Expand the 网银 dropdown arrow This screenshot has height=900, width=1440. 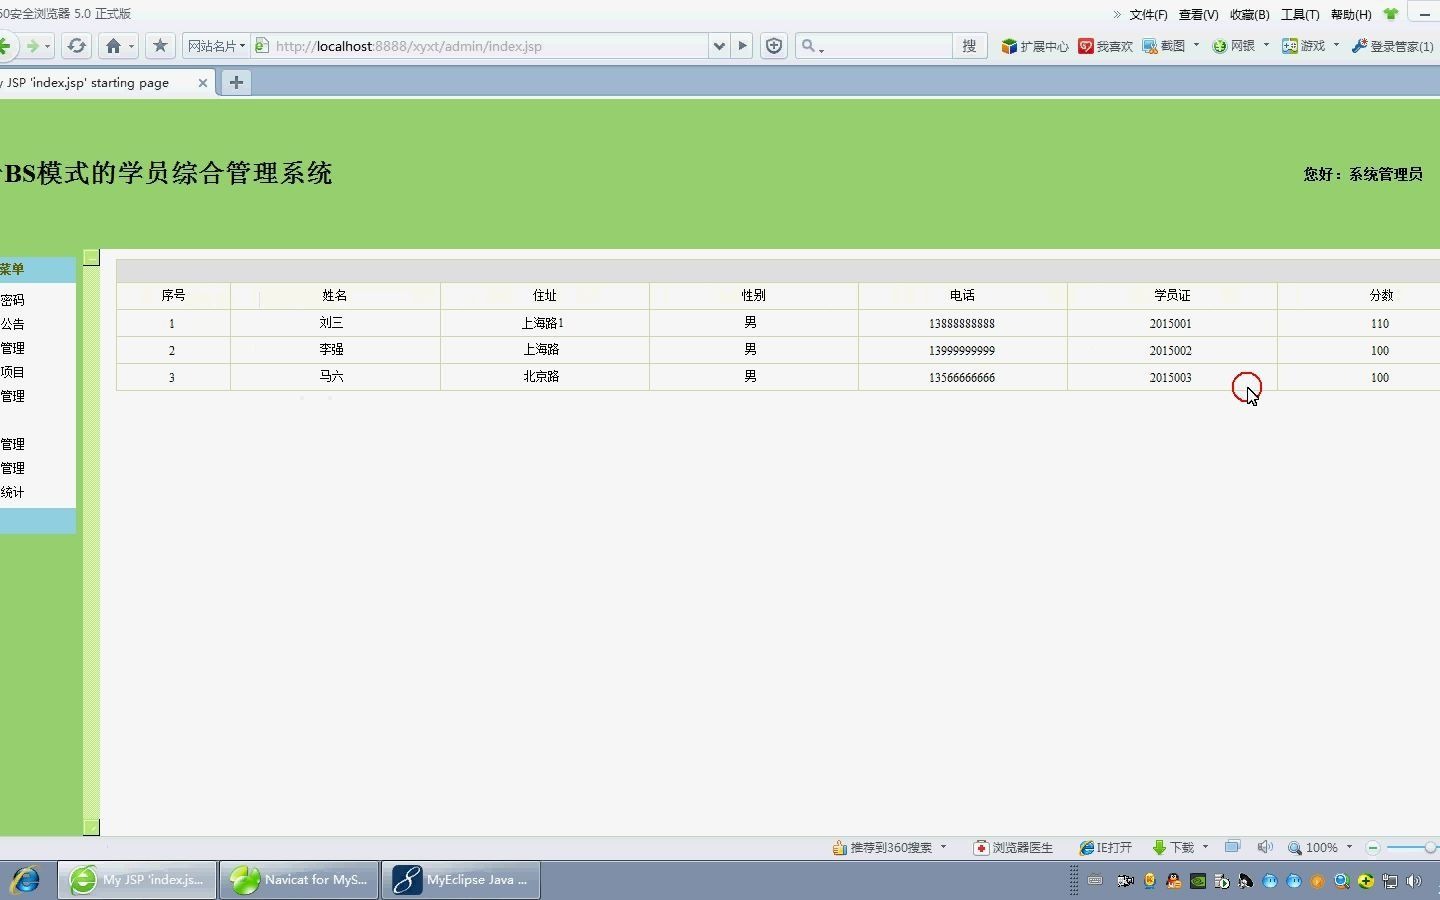click(1266, 45)
